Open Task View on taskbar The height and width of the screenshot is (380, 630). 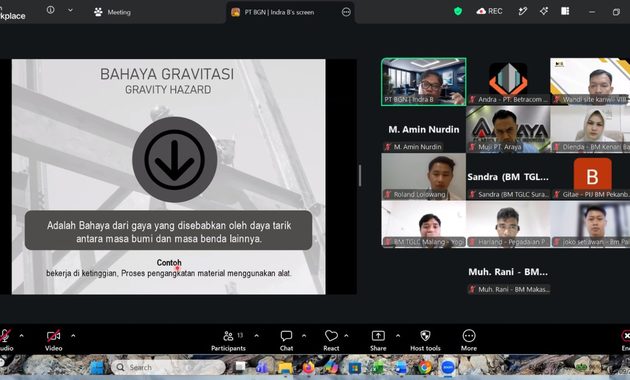[240, 366]
